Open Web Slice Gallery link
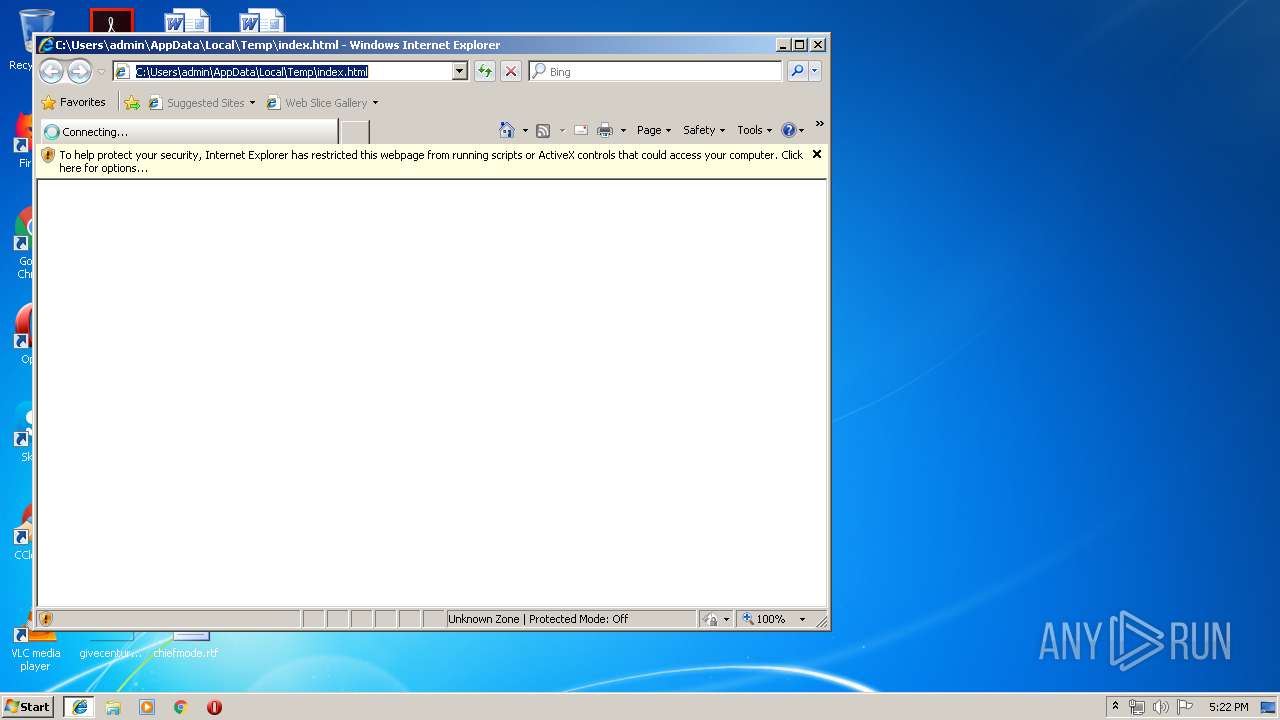Viewport: 1280px width, 720px height. [316, 102]
